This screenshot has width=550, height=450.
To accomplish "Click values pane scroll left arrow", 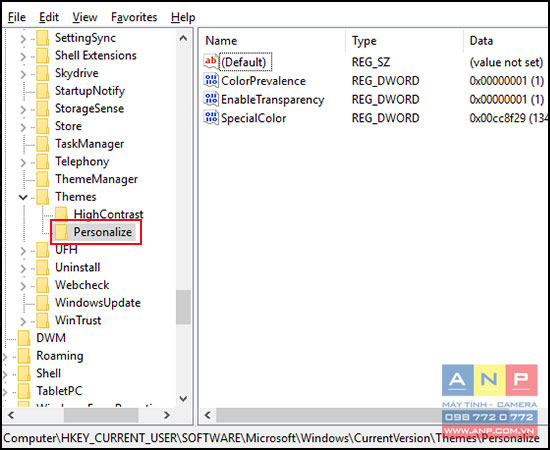I will pyautogui.click(x=208, y=415).
